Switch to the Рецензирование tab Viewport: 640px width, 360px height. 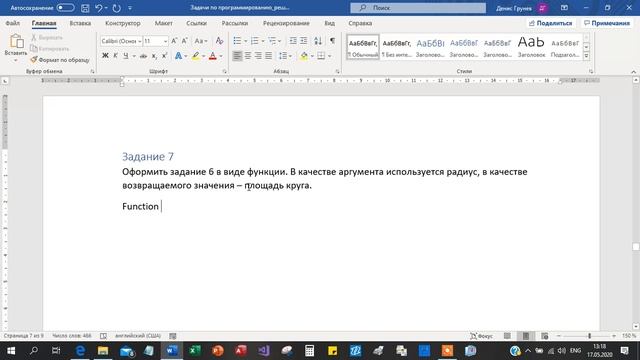tap(286, 23)
